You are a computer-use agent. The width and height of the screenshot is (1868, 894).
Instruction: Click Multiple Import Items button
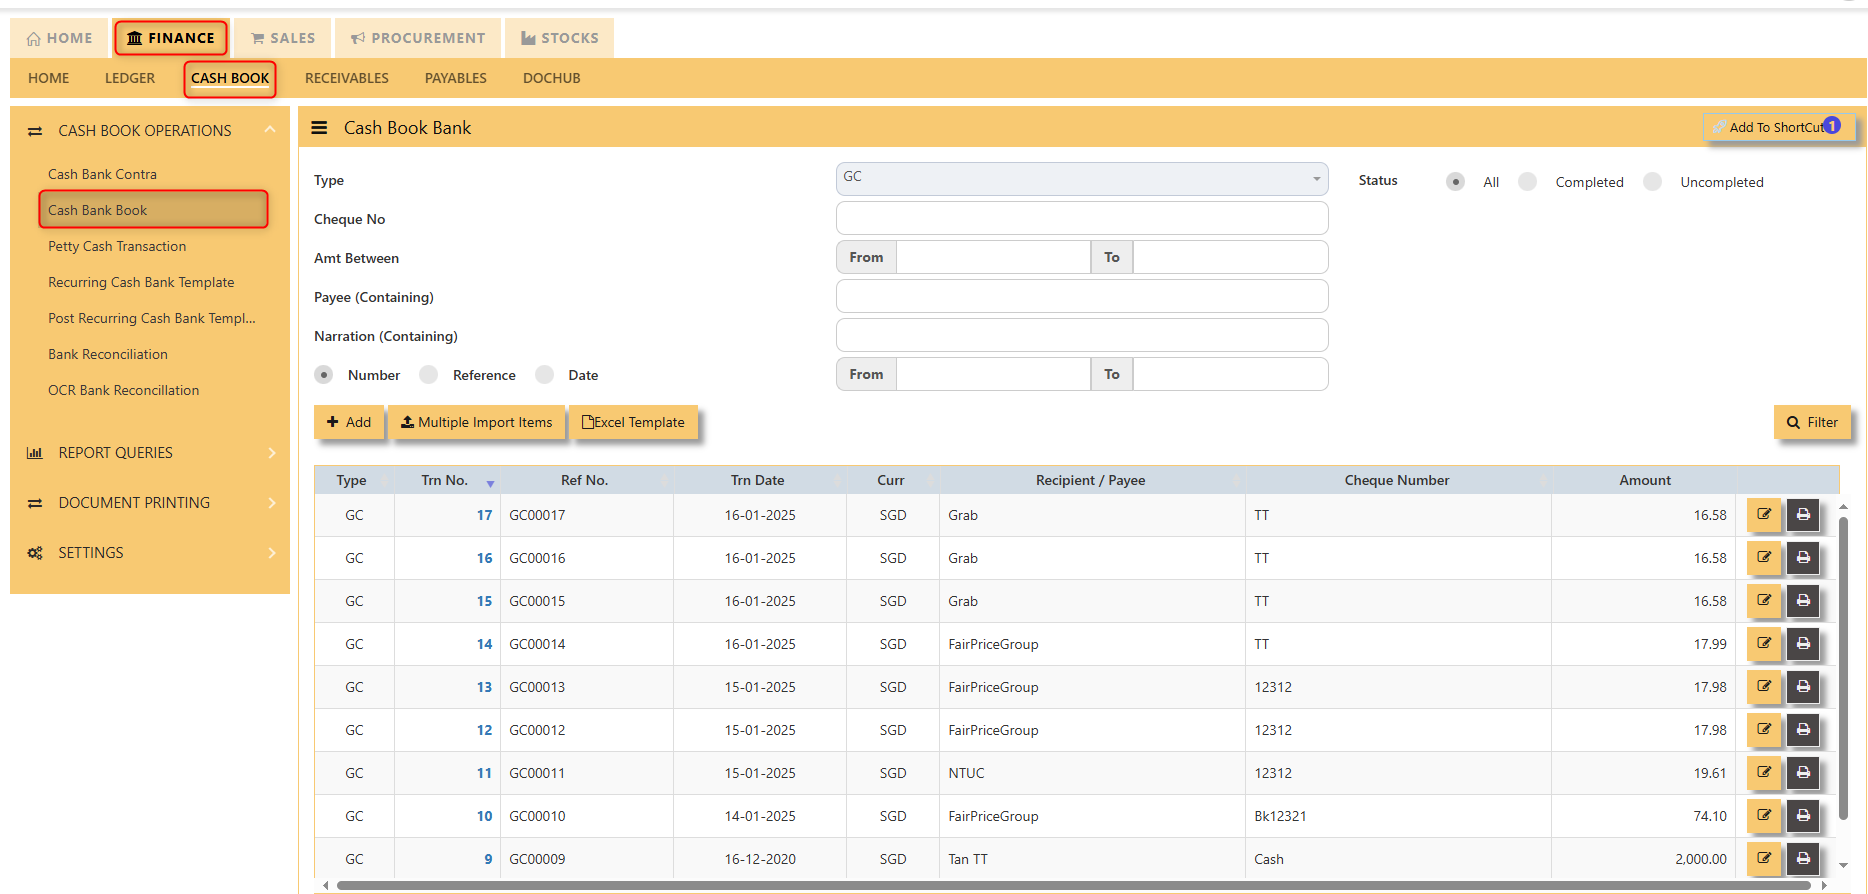(x=476, y=422)
